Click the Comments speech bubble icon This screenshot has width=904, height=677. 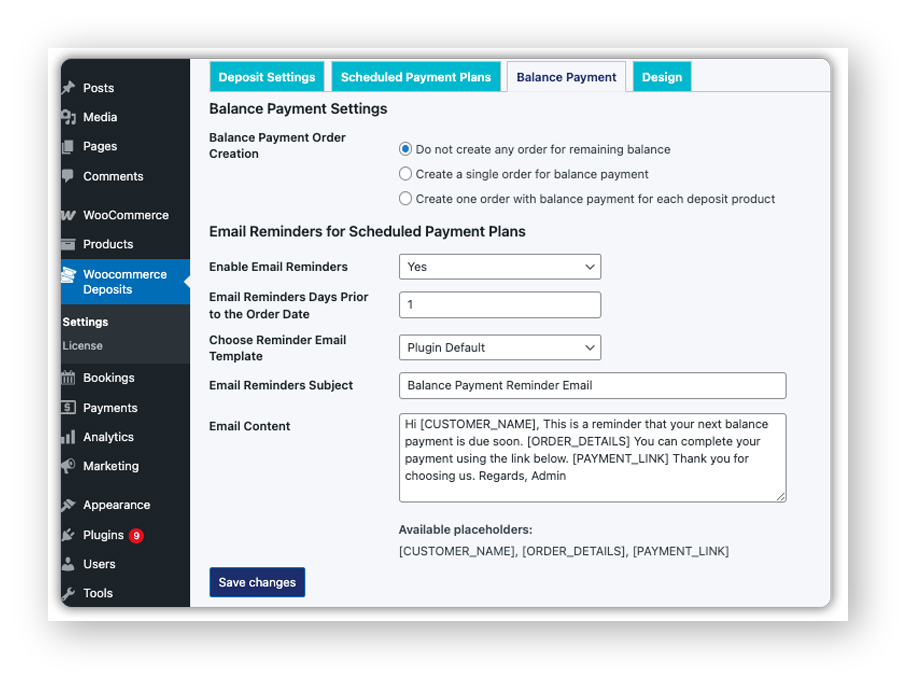[x=68, y=176]
